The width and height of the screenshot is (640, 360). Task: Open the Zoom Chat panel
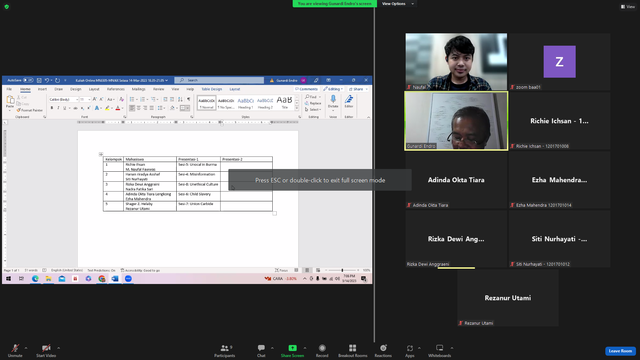[261, 350]
